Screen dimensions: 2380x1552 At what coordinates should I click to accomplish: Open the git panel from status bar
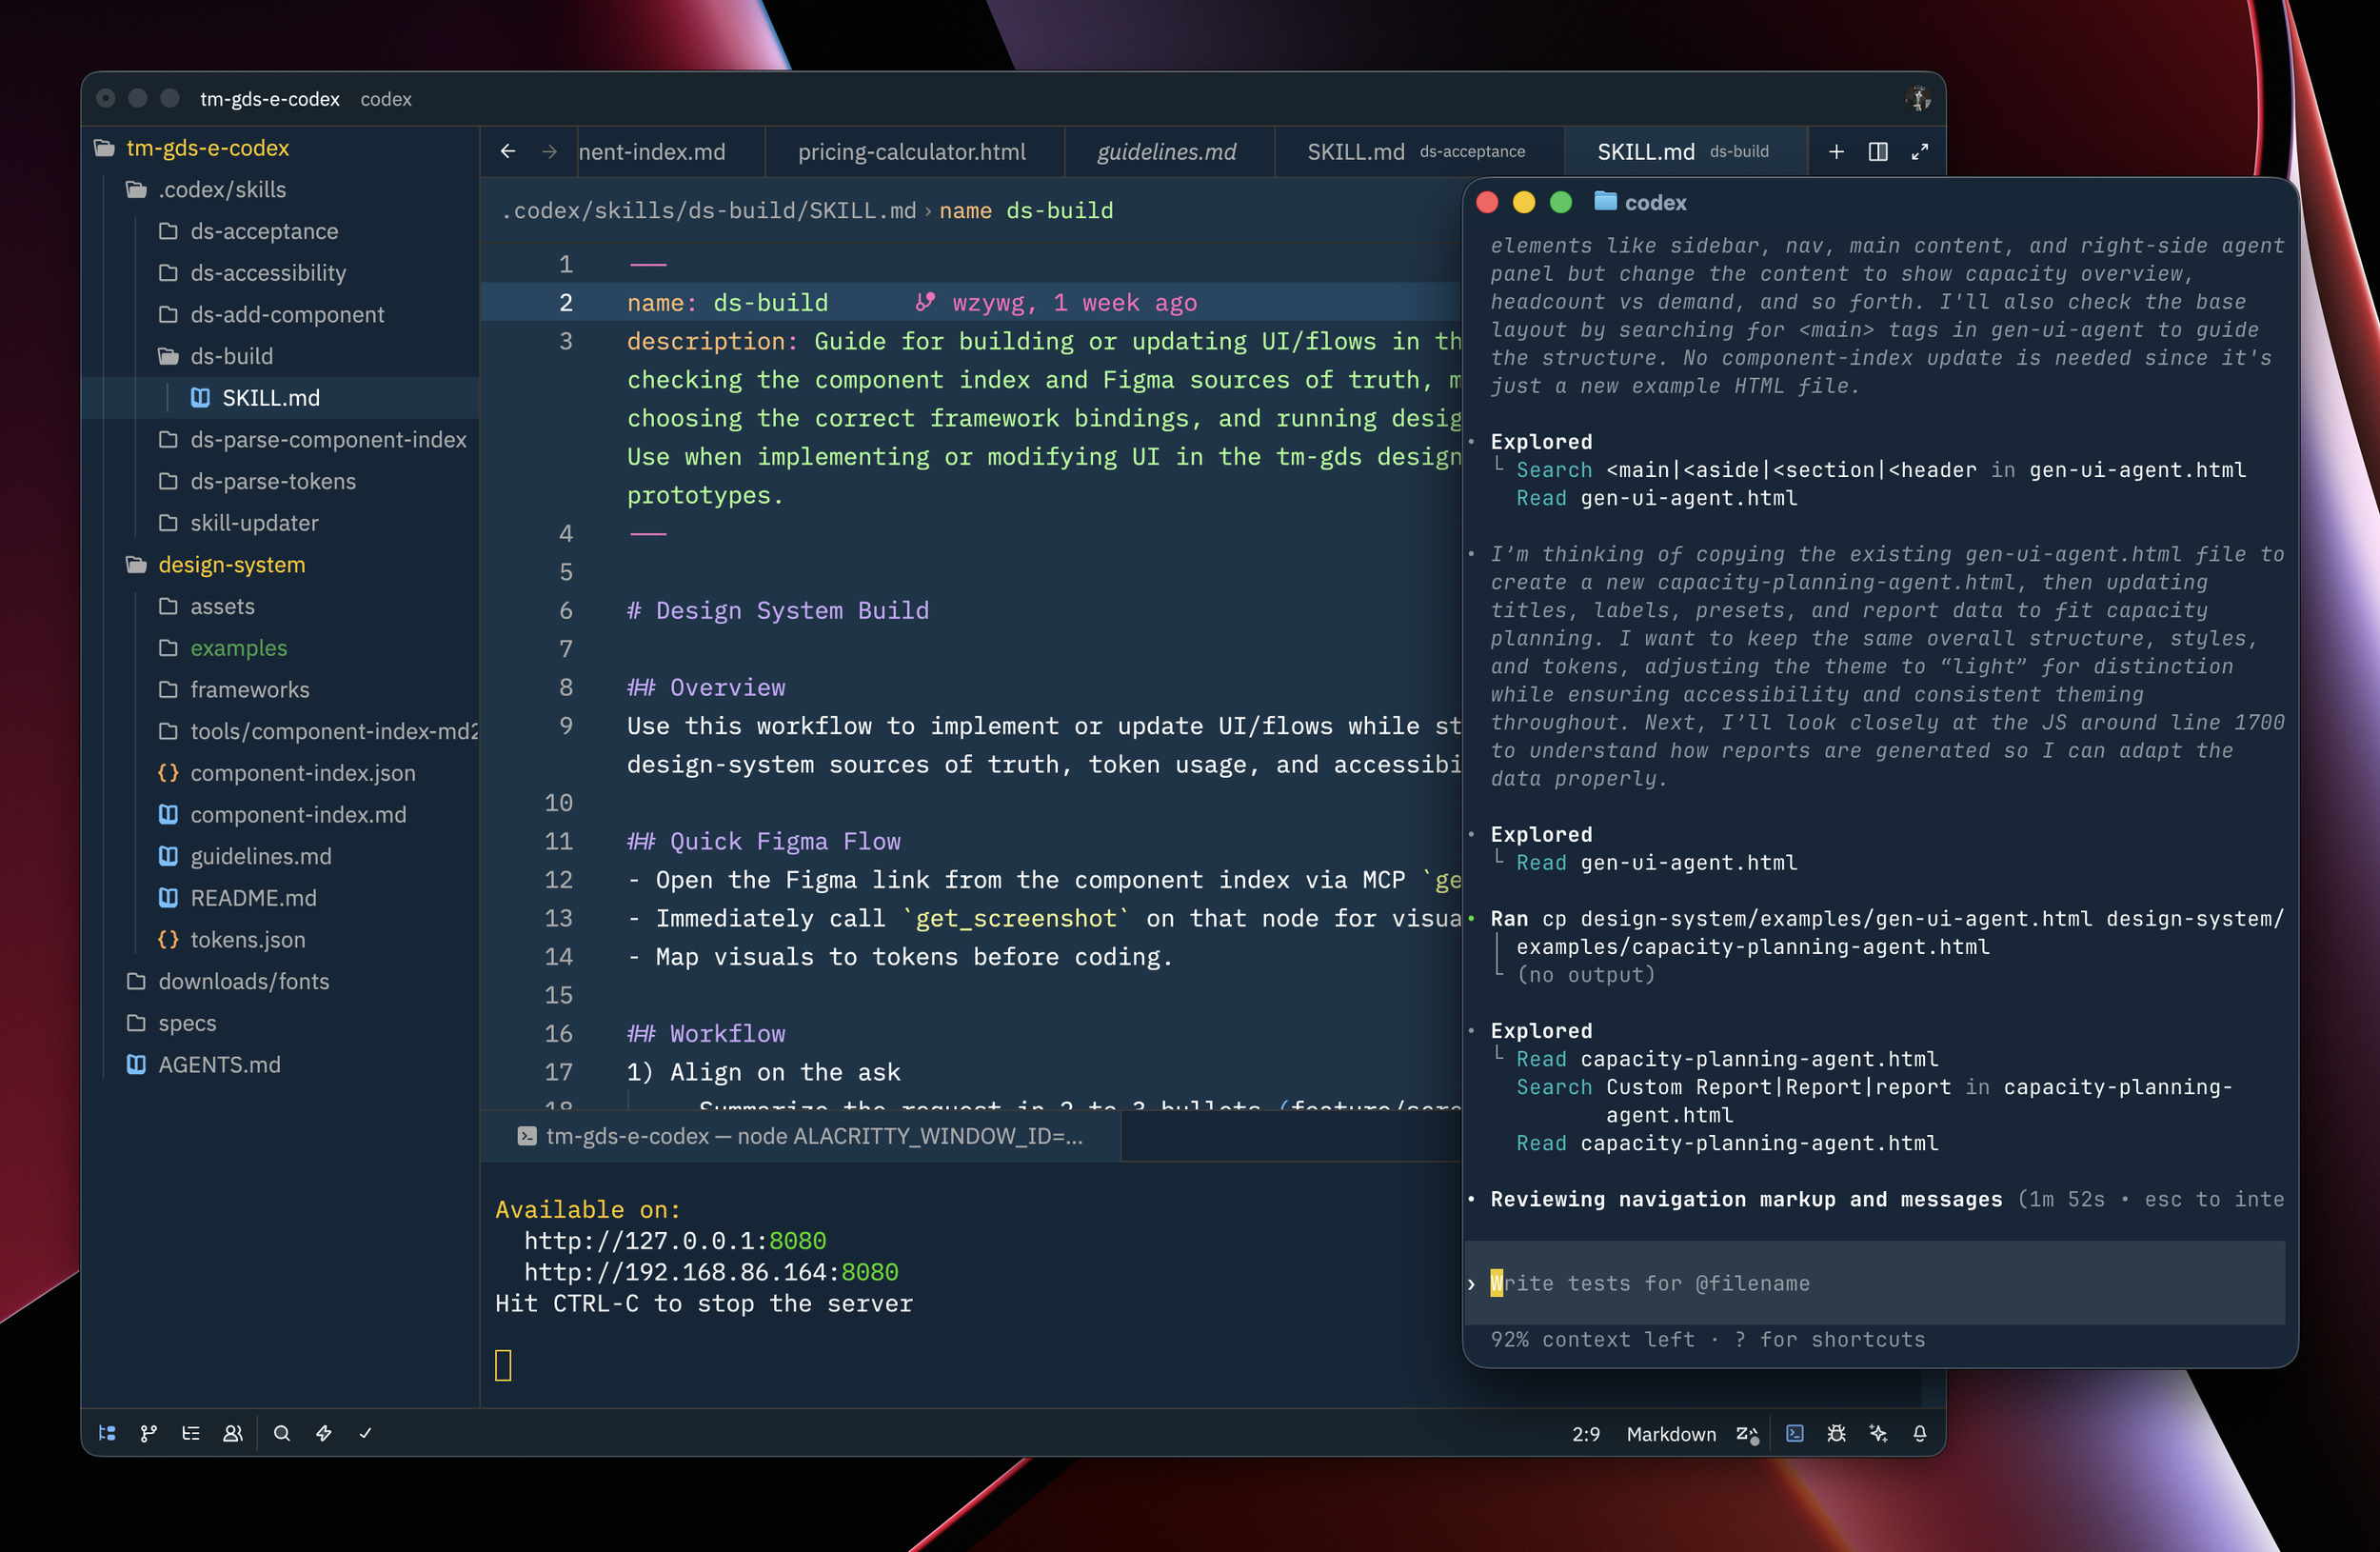[149, 1433]
